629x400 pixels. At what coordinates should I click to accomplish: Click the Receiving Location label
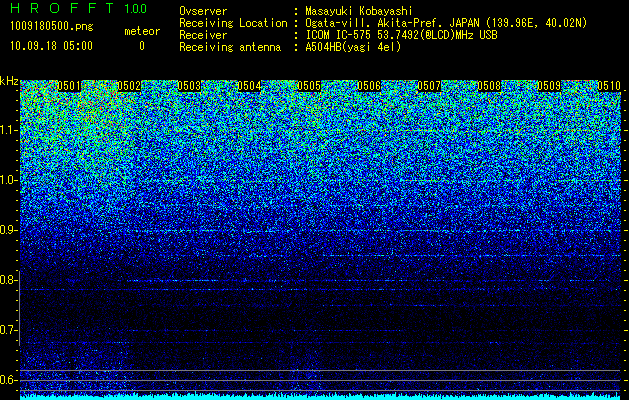[x=233, y=23]
